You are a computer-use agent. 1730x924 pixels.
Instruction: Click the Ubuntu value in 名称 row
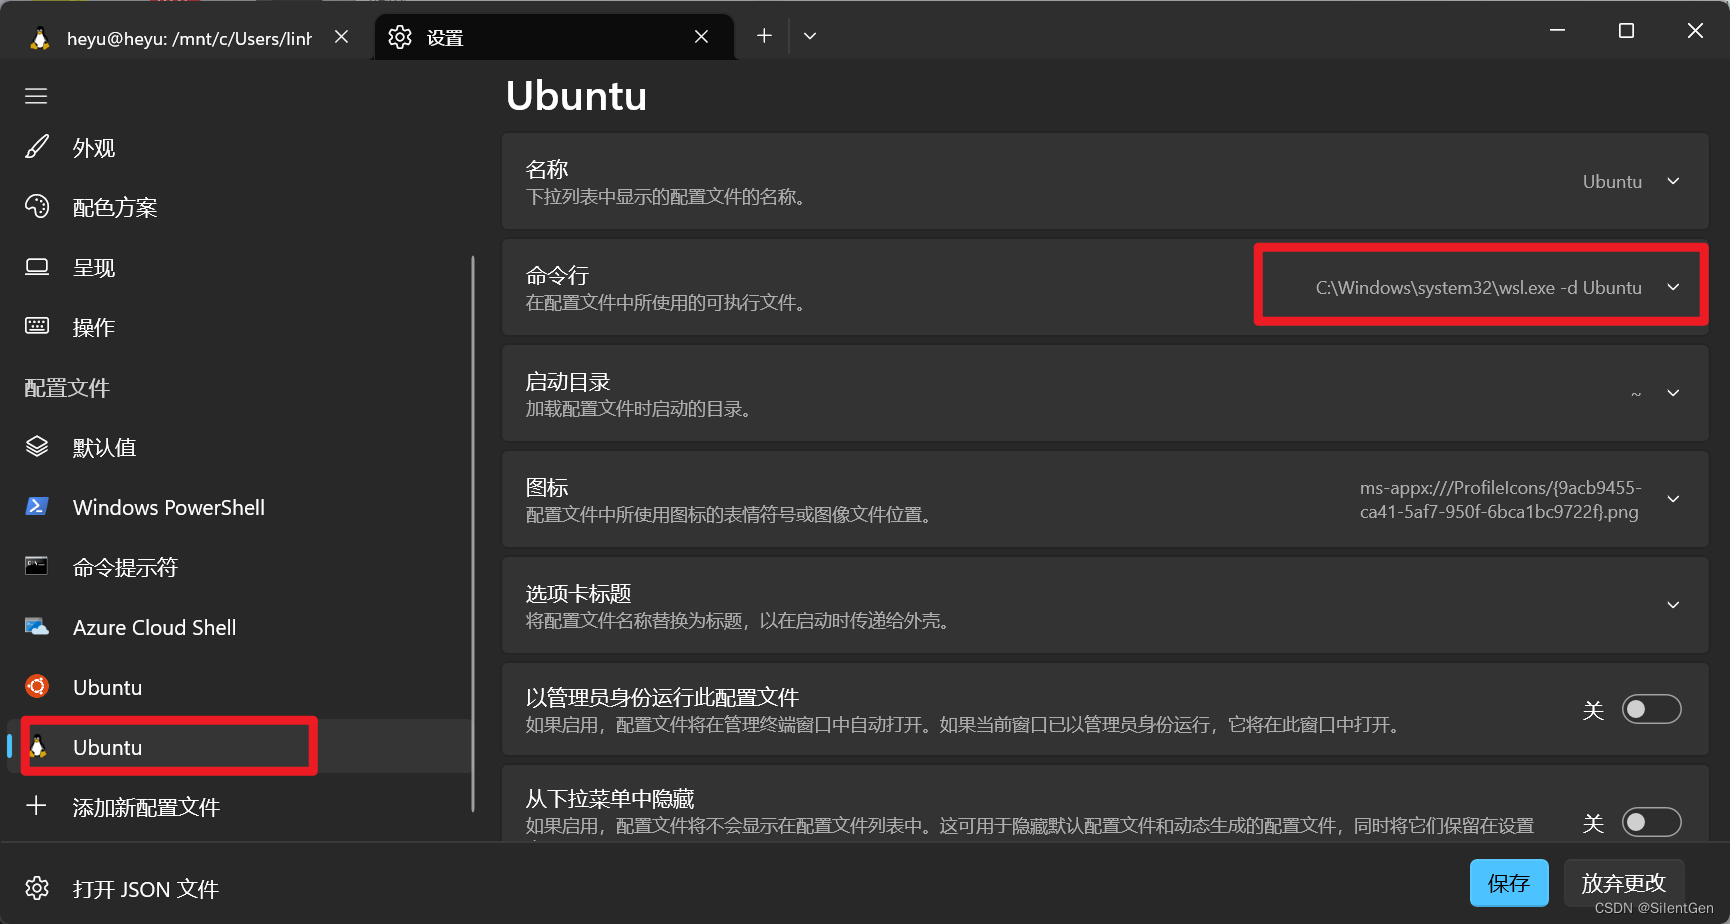point(1612,182)
